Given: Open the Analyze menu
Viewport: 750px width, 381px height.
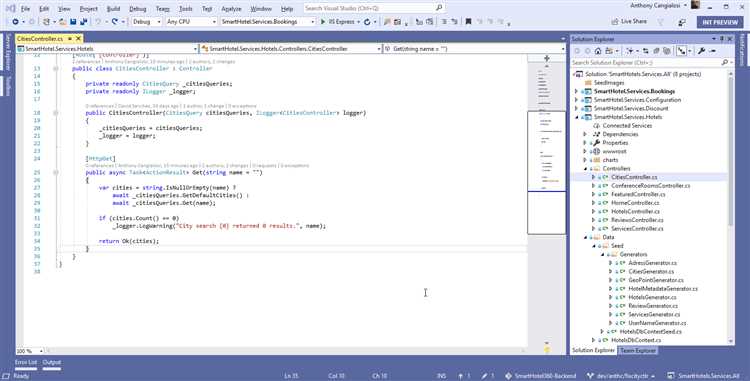Looking at the screenshot, I should [x=232, y=9].
